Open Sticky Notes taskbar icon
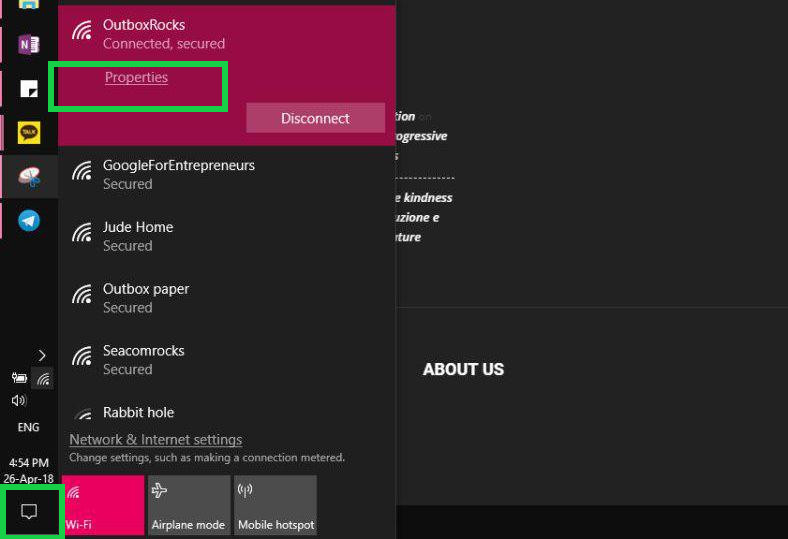This screenshot has height=539, width=788. point(29,88)
